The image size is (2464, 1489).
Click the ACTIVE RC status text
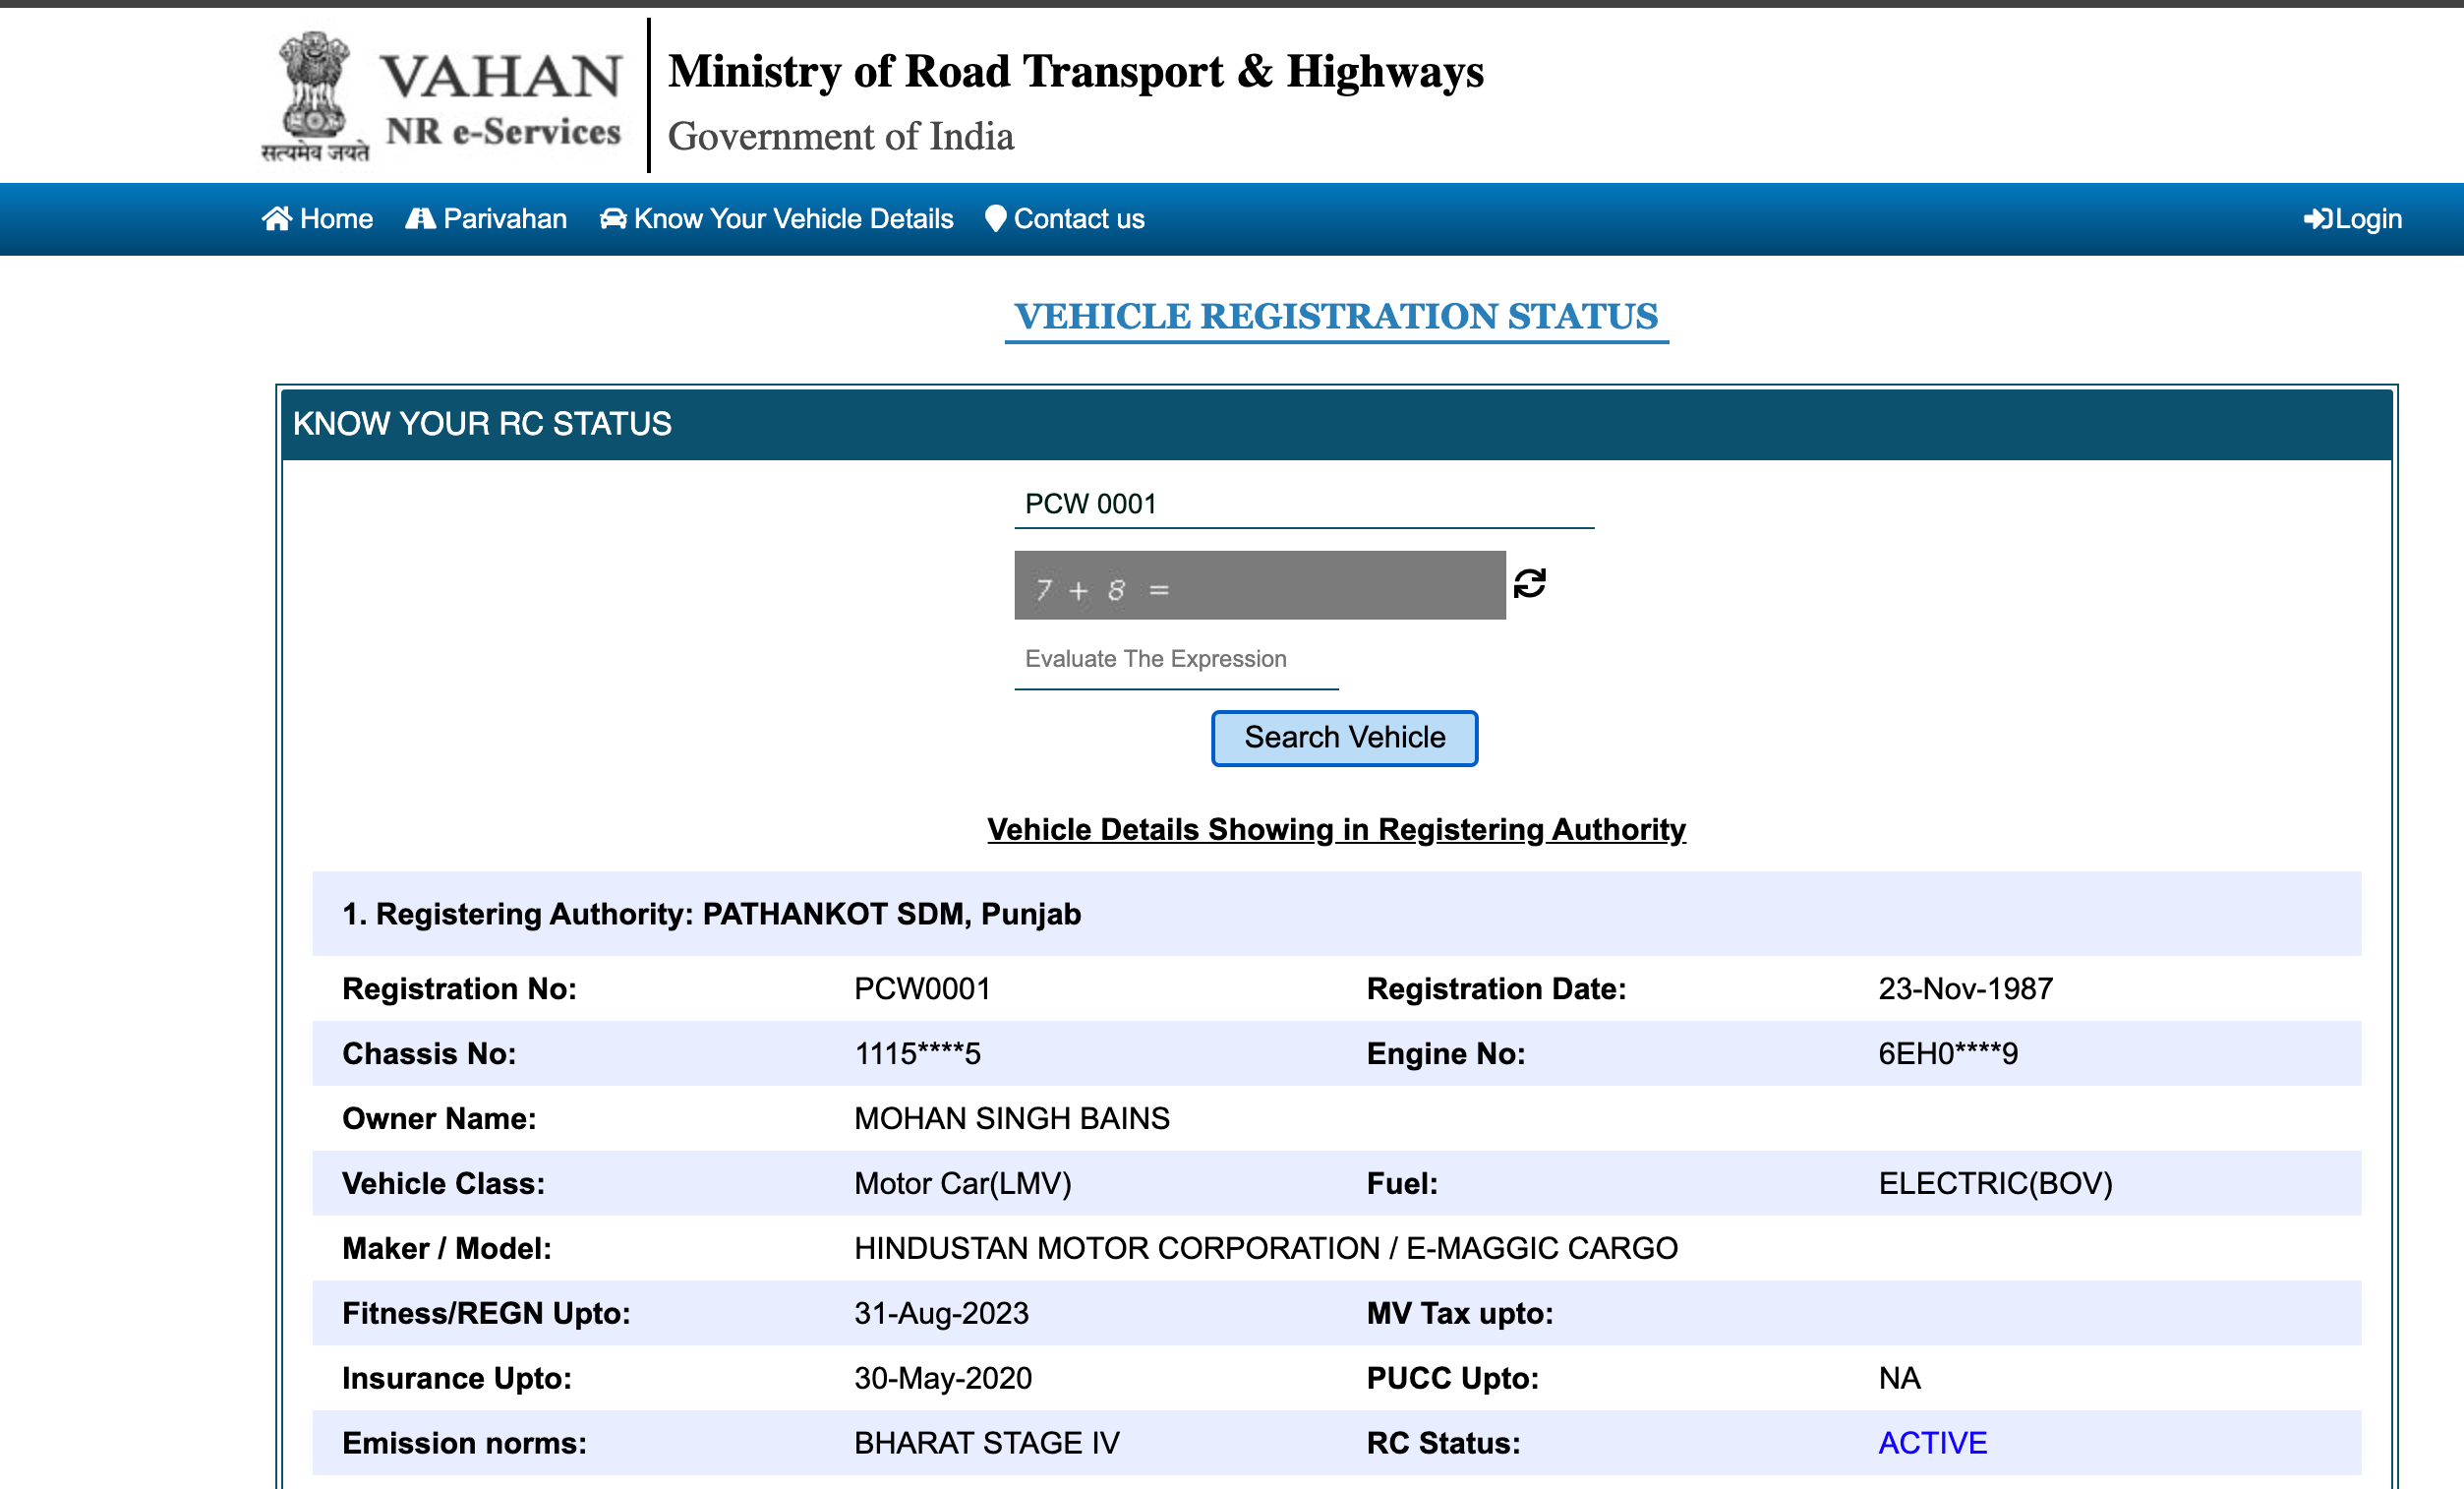1931,1443
